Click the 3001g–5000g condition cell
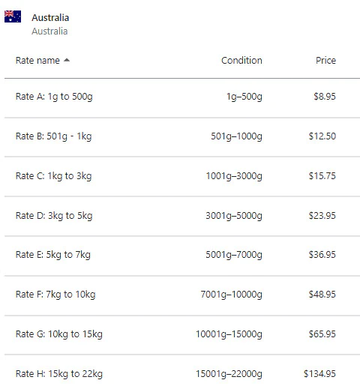 coord(234,216)
